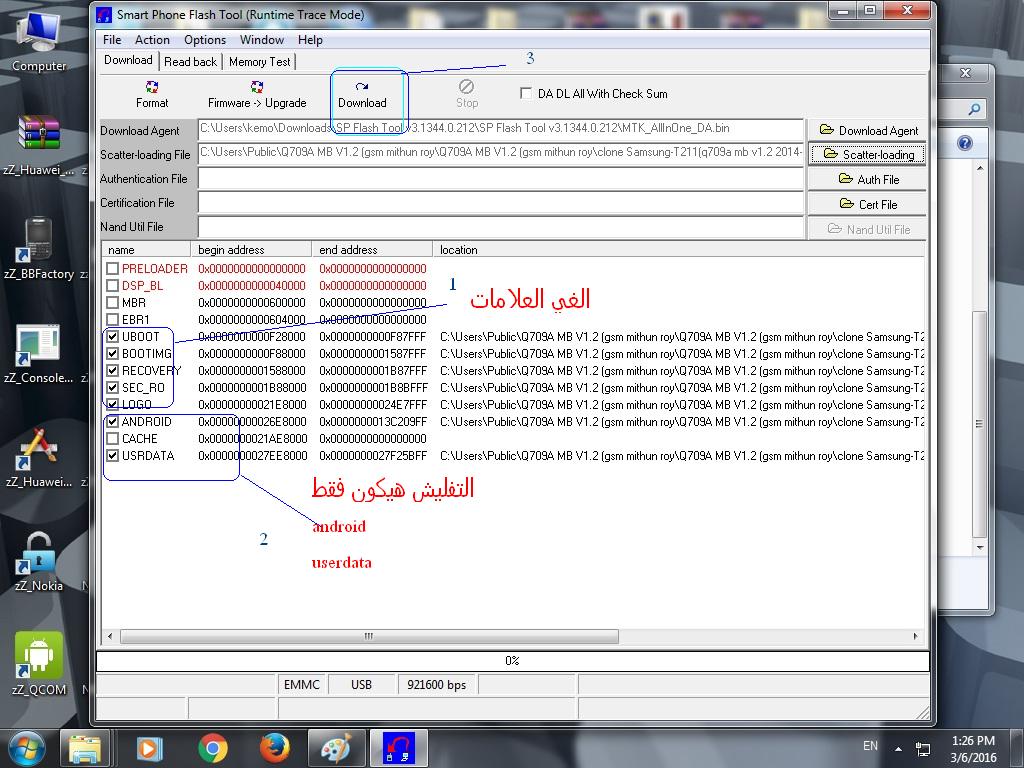Open the media player taskbar icon
1024x768 pixels.
[x=149, y=748]
